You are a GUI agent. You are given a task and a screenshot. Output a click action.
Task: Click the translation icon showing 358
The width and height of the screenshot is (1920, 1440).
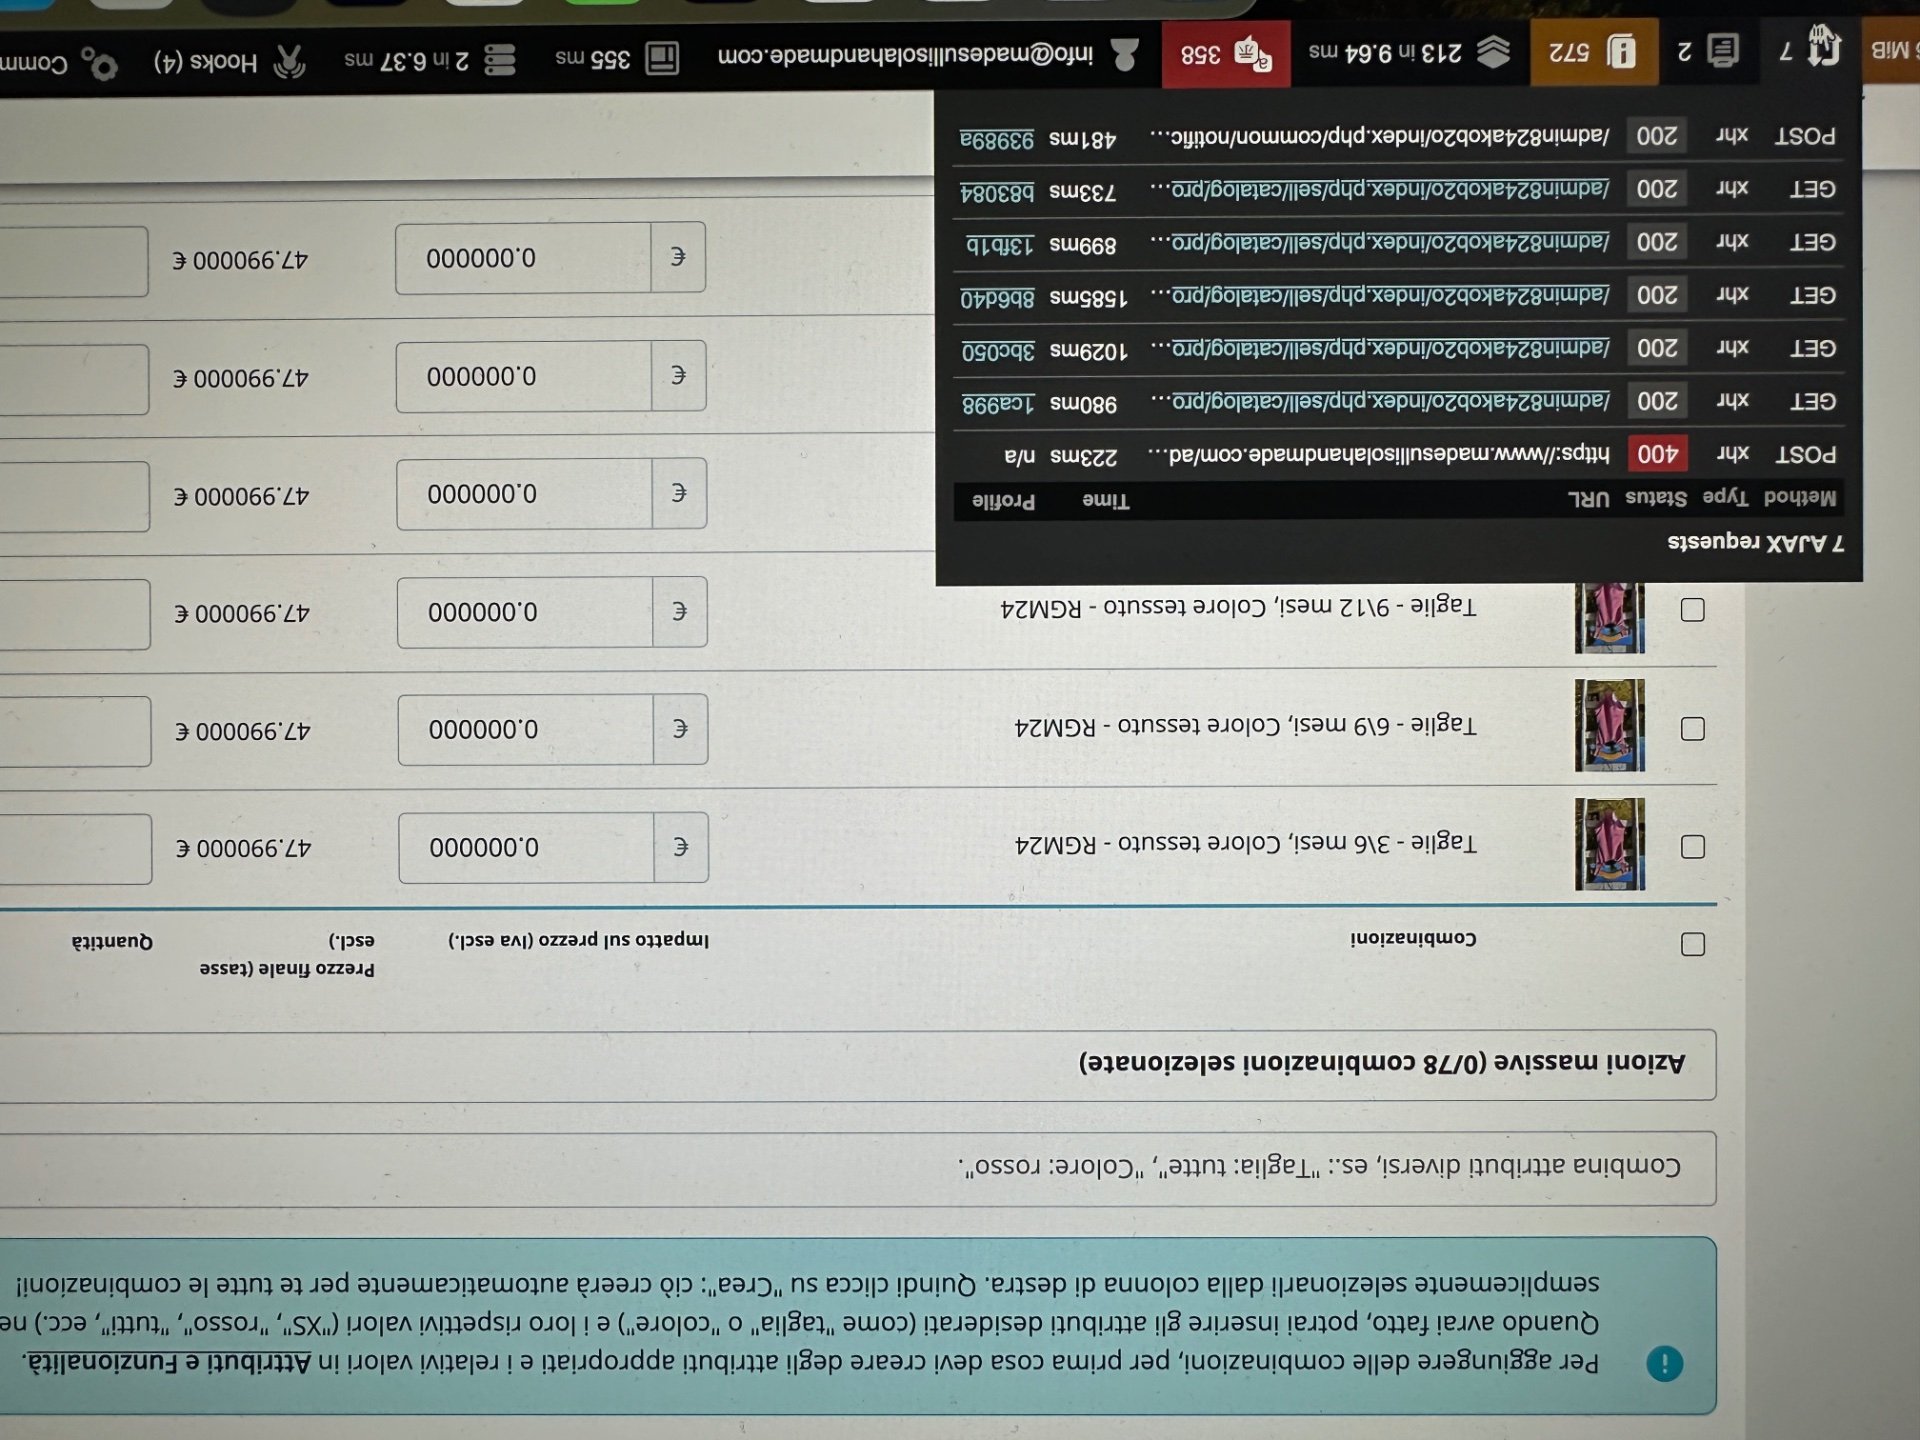click(x=1253, y=54)
